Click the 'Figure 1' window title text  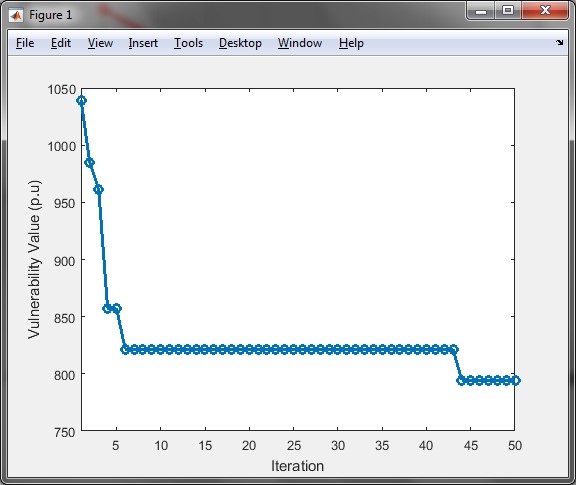tap(50, 15)
